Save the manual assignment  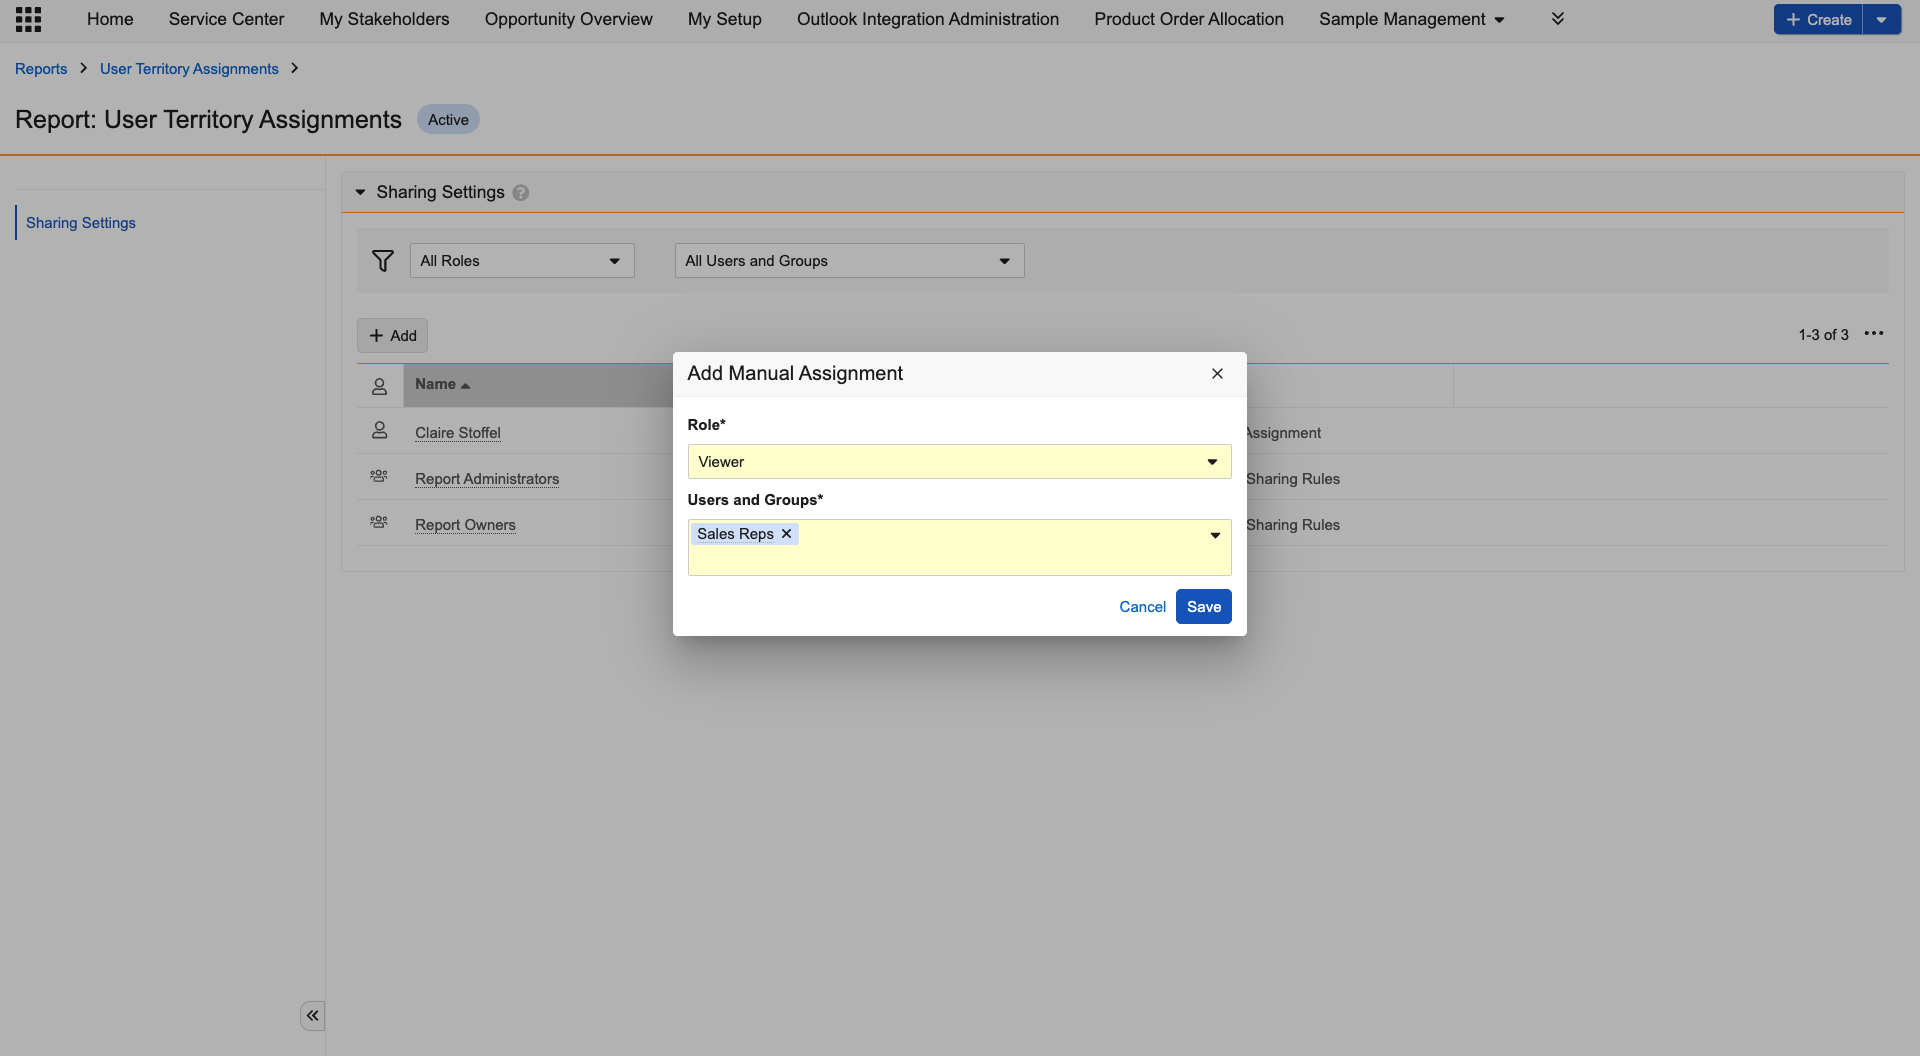[1203, 607]
